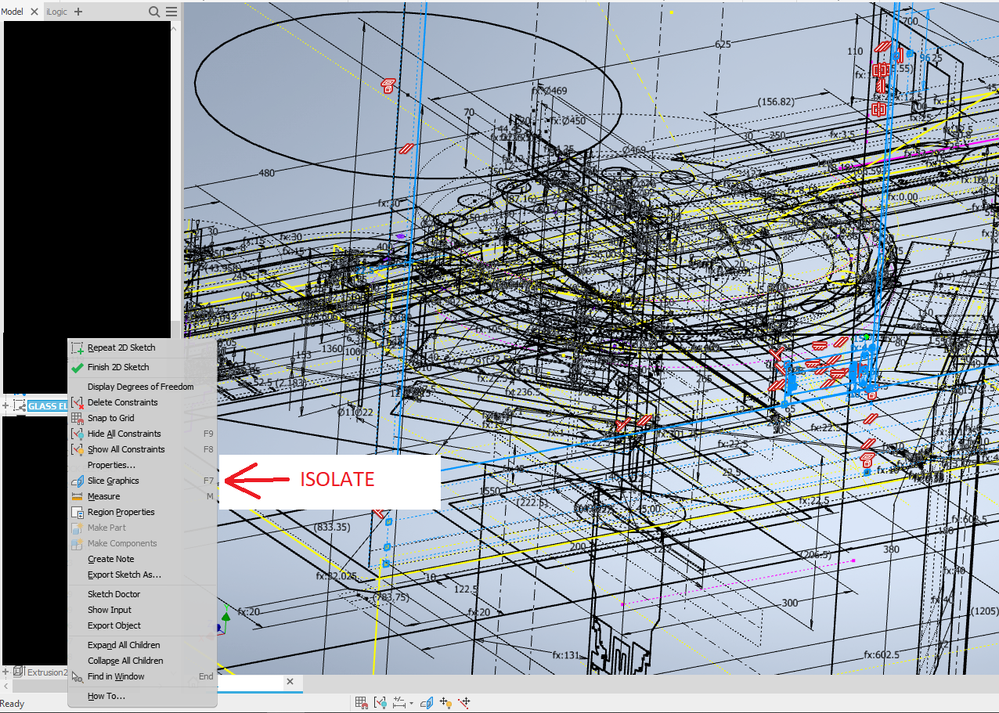Select the 380 dimension

tap(891, 549)
